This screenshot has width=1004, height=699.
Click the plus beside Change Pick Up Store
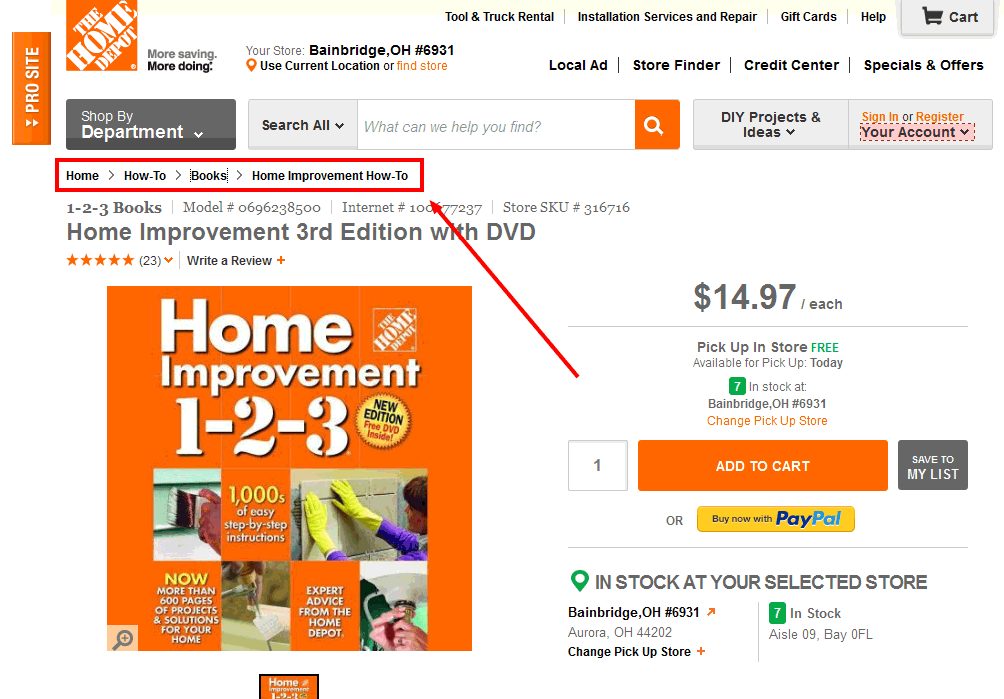pyautogui.click(x=701, y=651)
